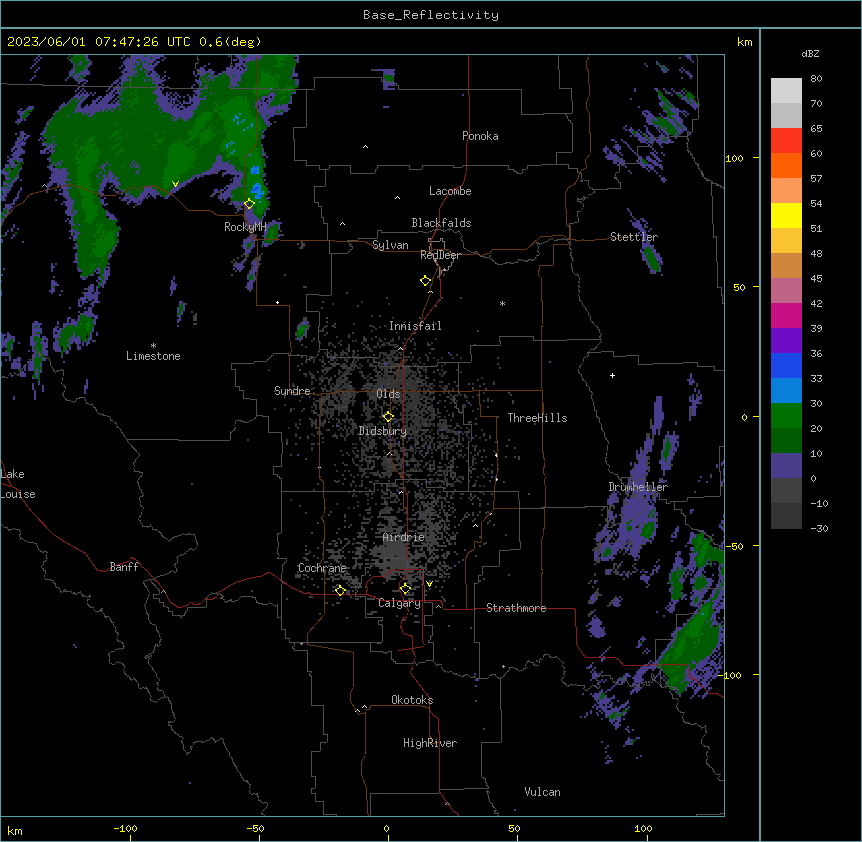The width and height of the screenshot is (862, 842).
Task: Click the Calgary city label
Action: point(400,603)
